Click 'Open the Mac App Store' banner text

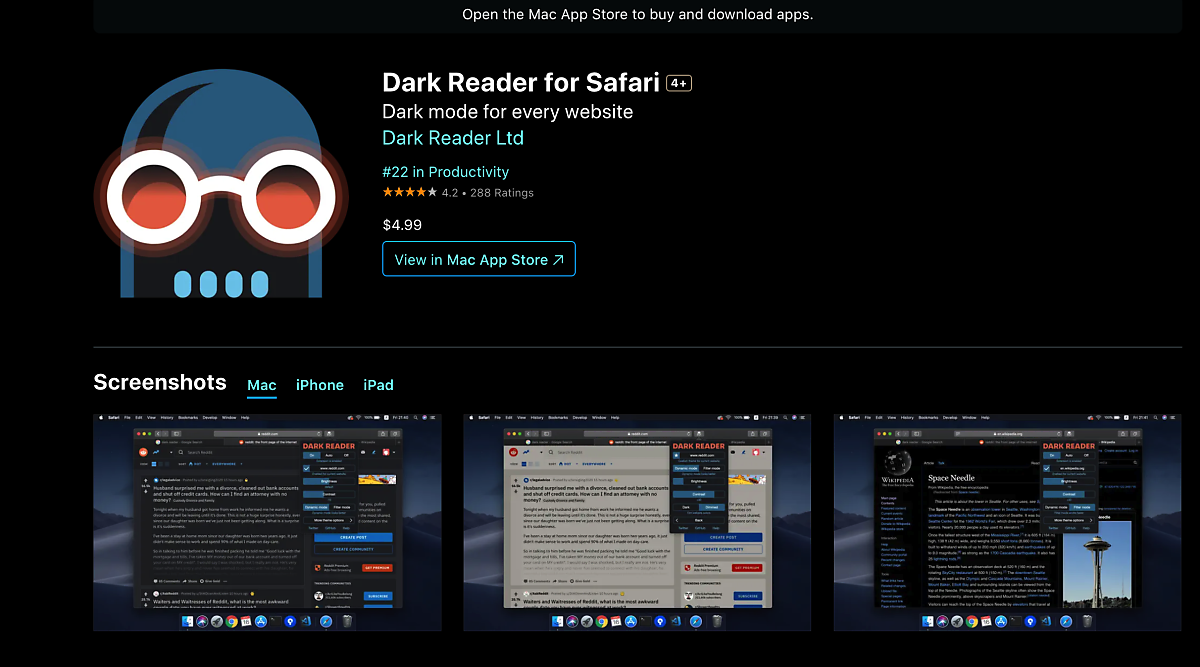637,14
